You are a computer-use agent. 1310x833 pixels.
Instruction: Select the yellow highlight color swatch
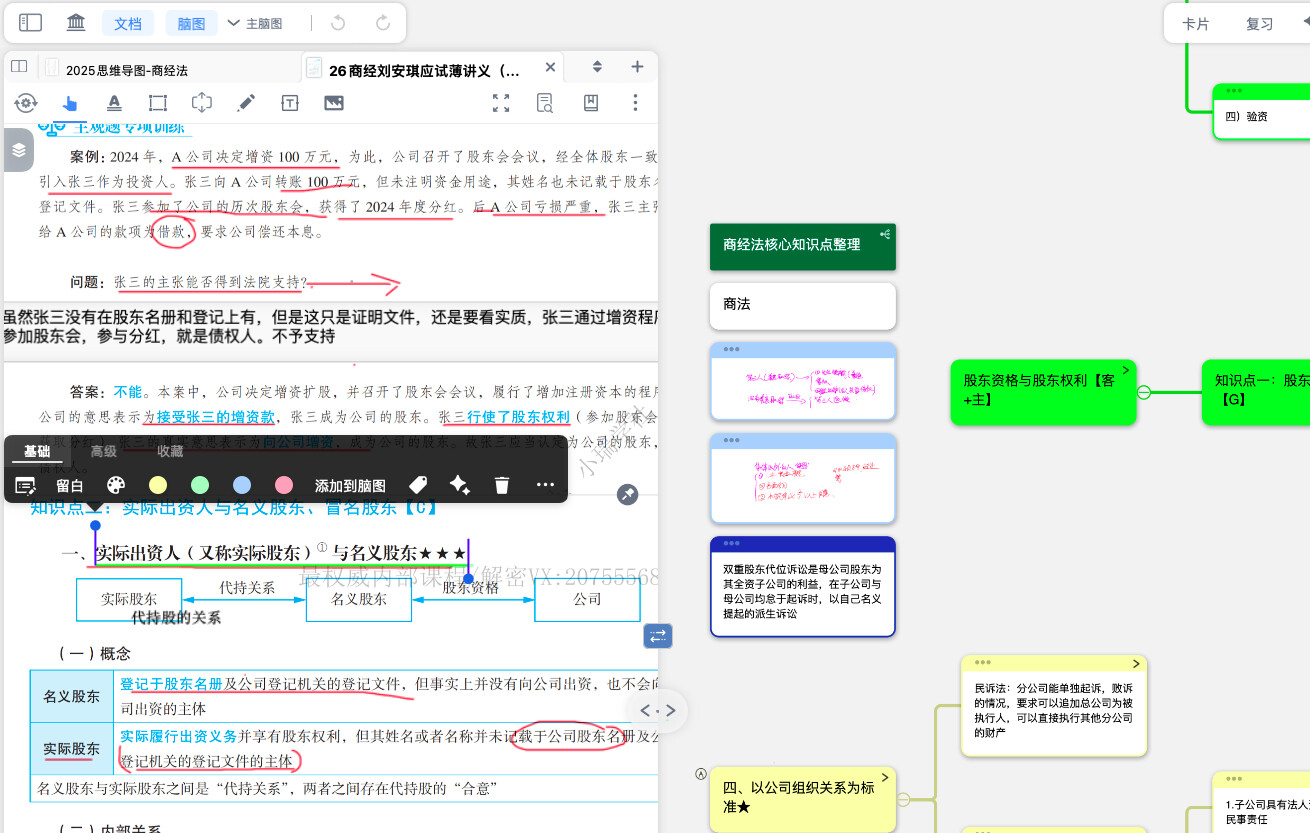point(157,484)
